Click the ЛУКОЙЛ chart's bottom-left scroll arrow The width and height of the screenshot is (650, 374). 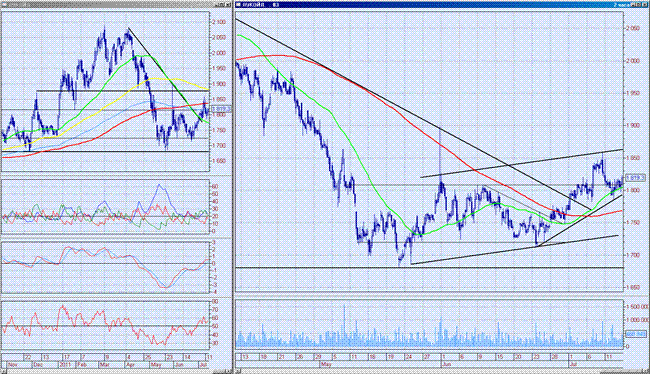pyautogui.click(x=238, y=371)
